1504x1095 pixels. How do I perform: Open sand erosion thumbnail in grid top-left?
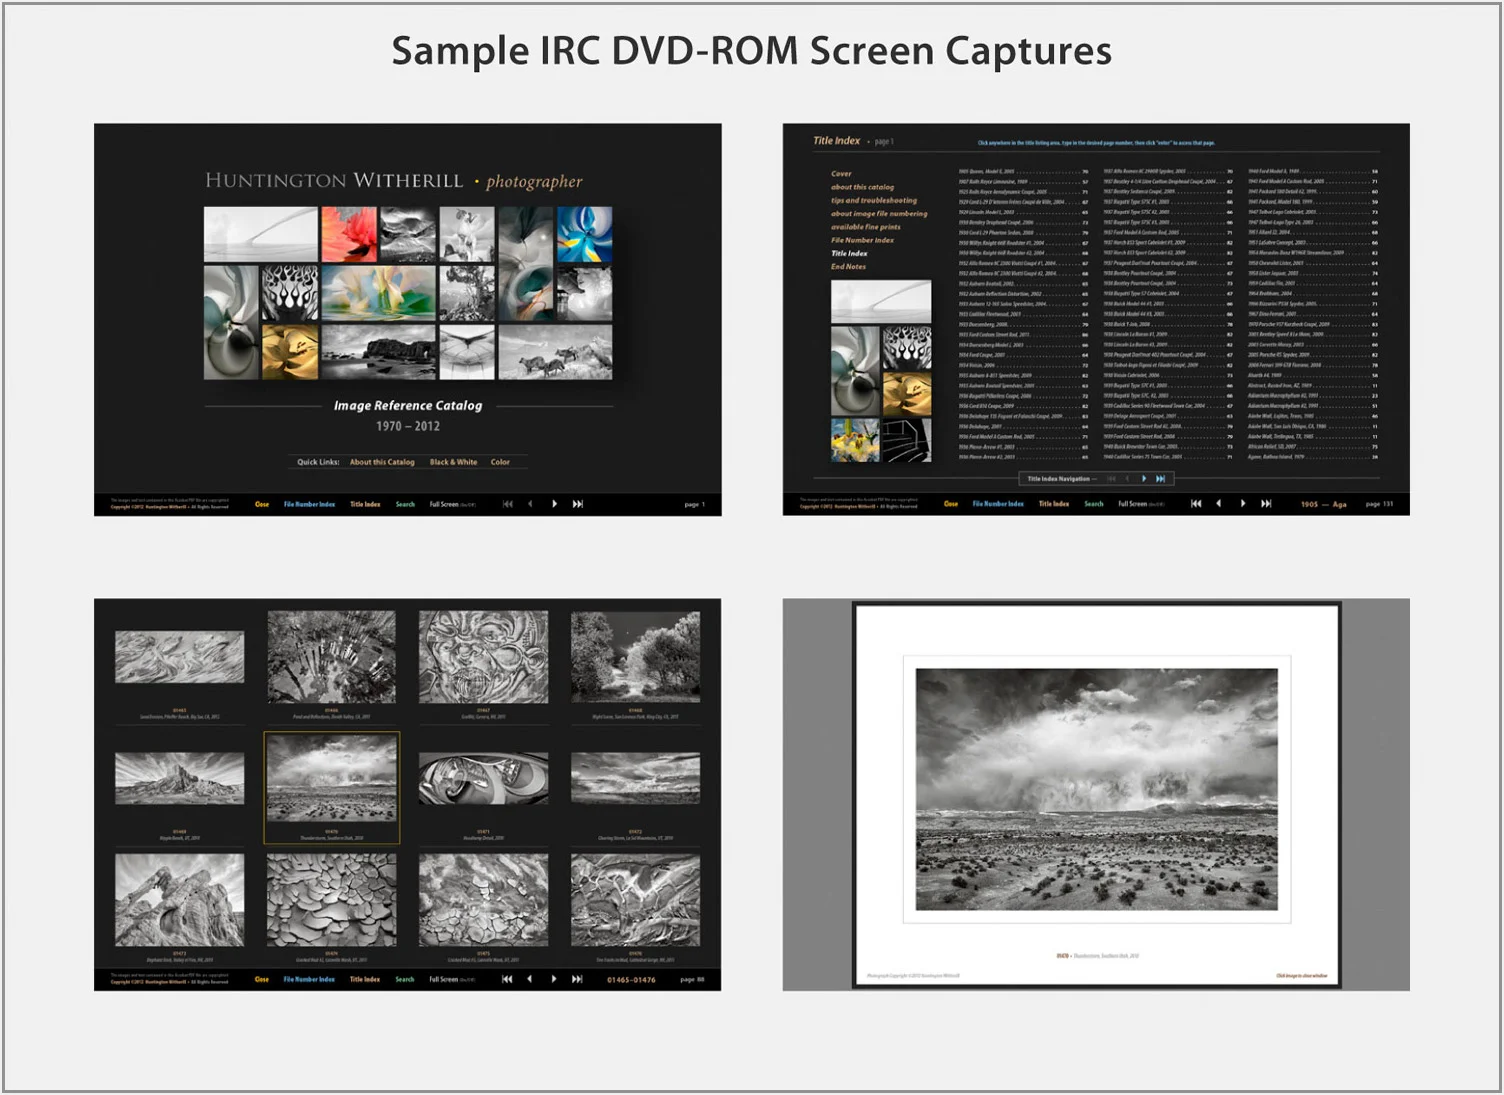(x=179, y=657)
